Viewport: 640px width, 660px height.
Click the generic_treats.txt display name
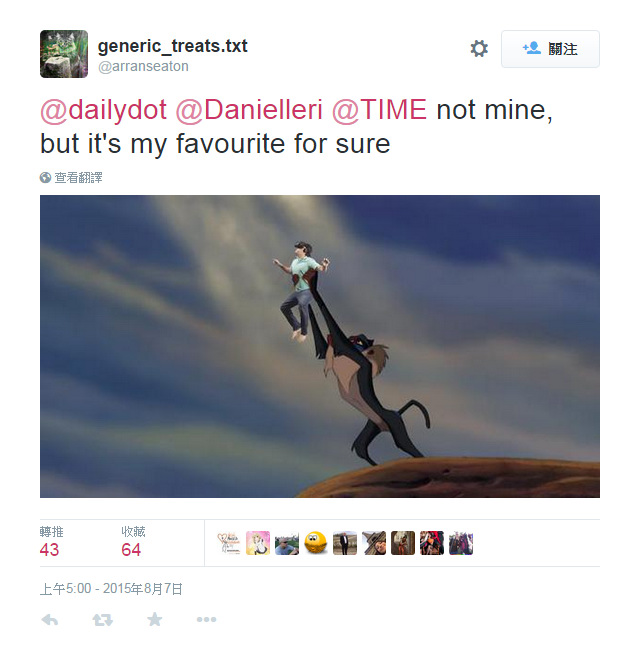click(173, 46)
